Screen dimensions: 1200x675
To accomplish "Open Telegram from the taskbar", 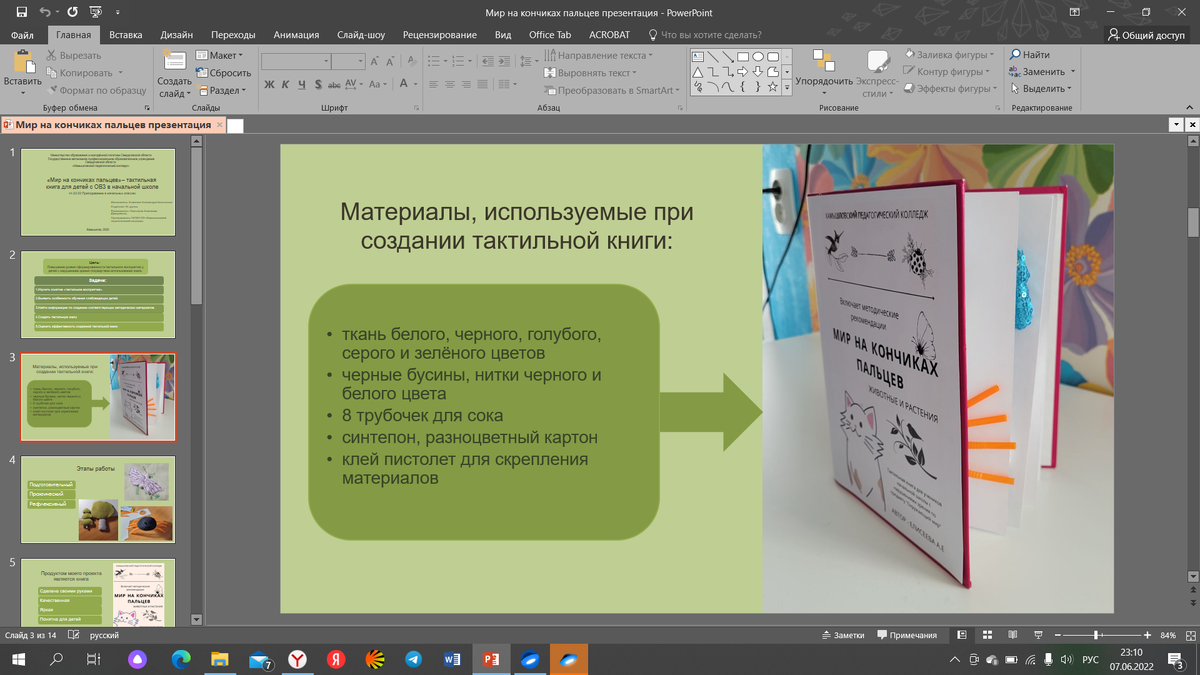I will point(414,660).
